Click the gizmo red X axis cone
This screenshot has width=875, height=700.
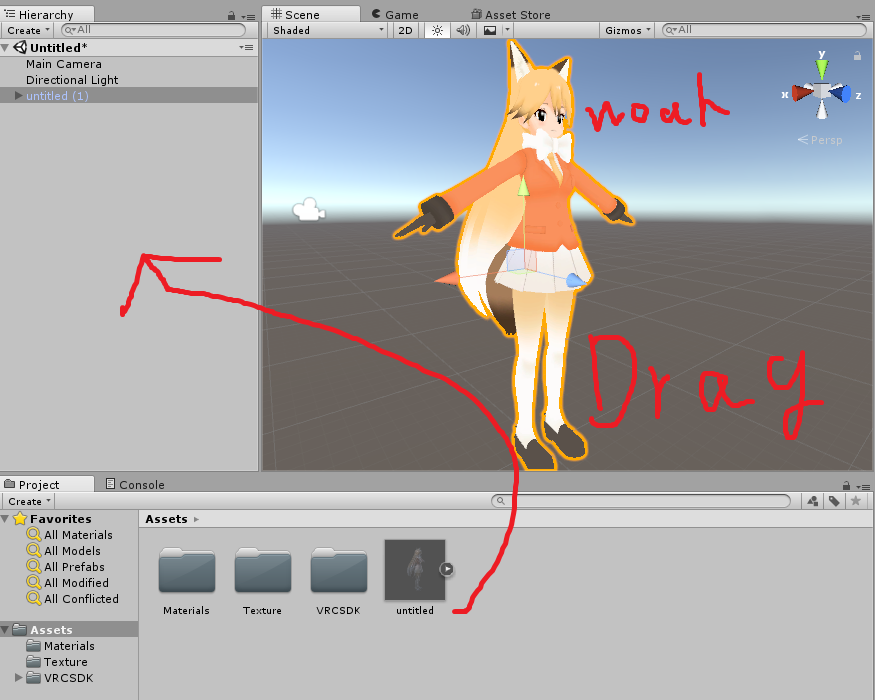[x=802, y=93]
